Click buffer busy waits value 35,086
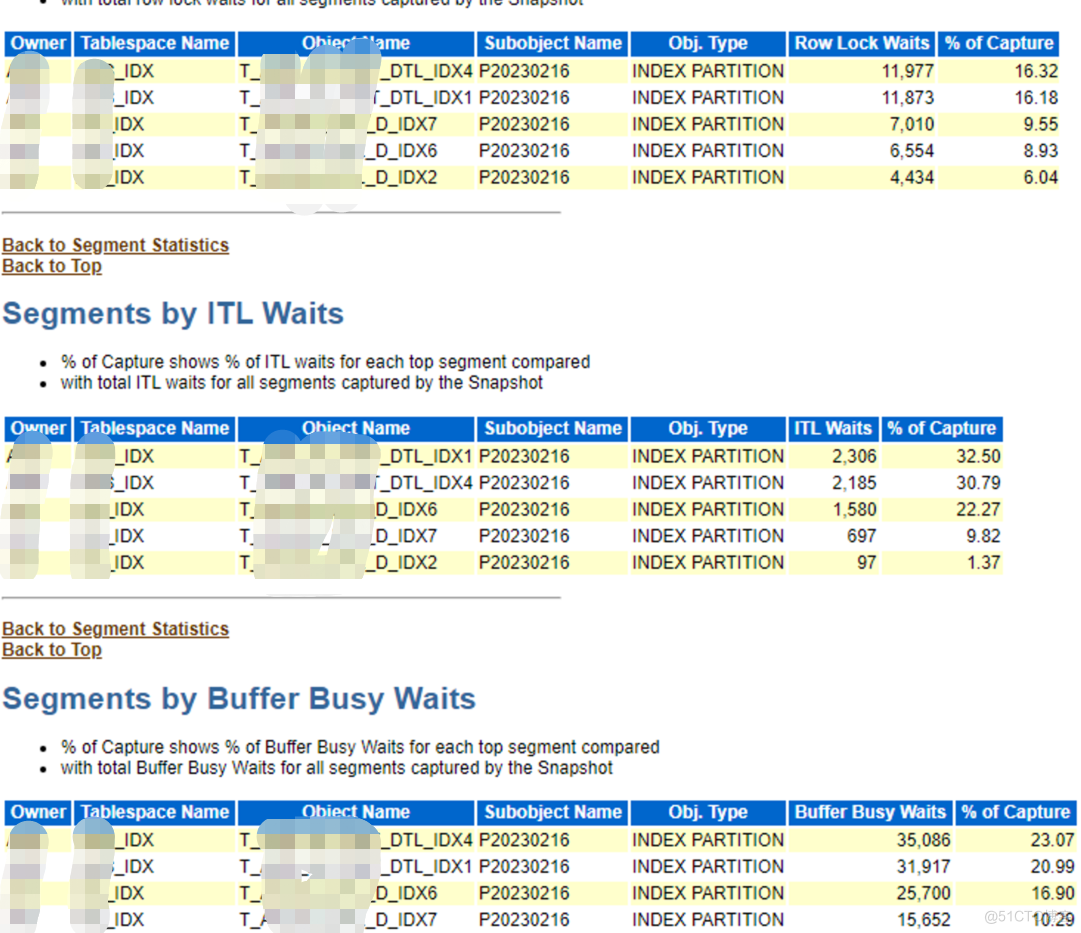This screenshot has width=1081, height=933. (923, 840)
